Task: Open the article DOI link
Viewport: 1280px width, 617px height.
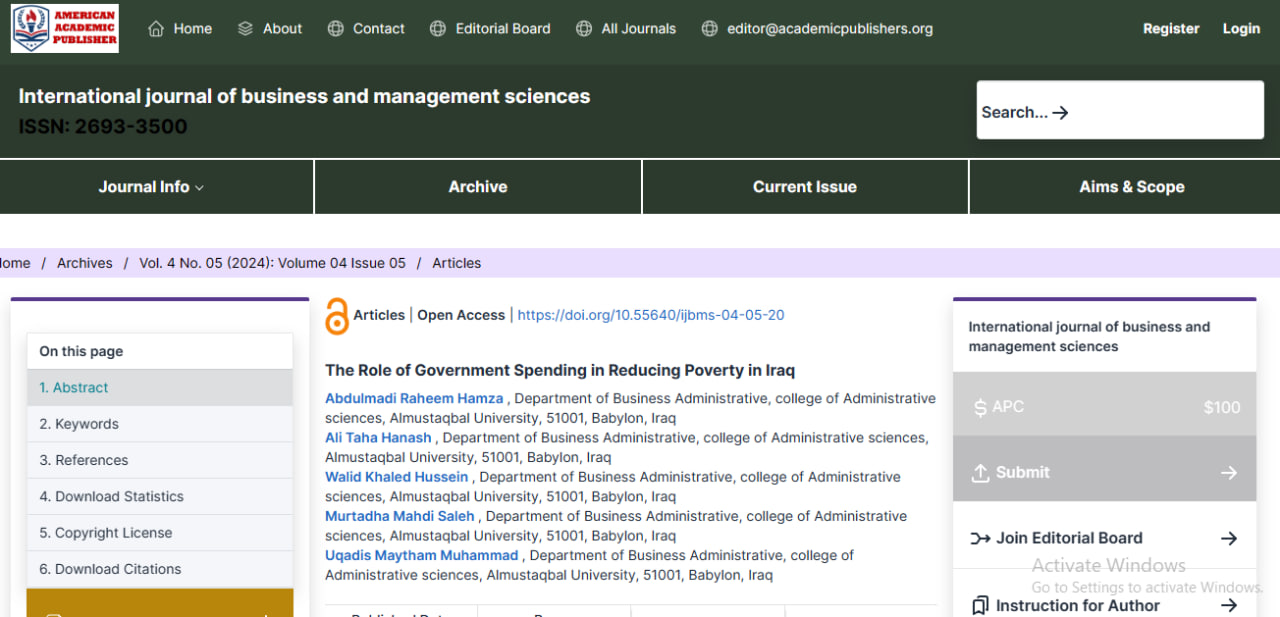Action: [x=651, y=315]
